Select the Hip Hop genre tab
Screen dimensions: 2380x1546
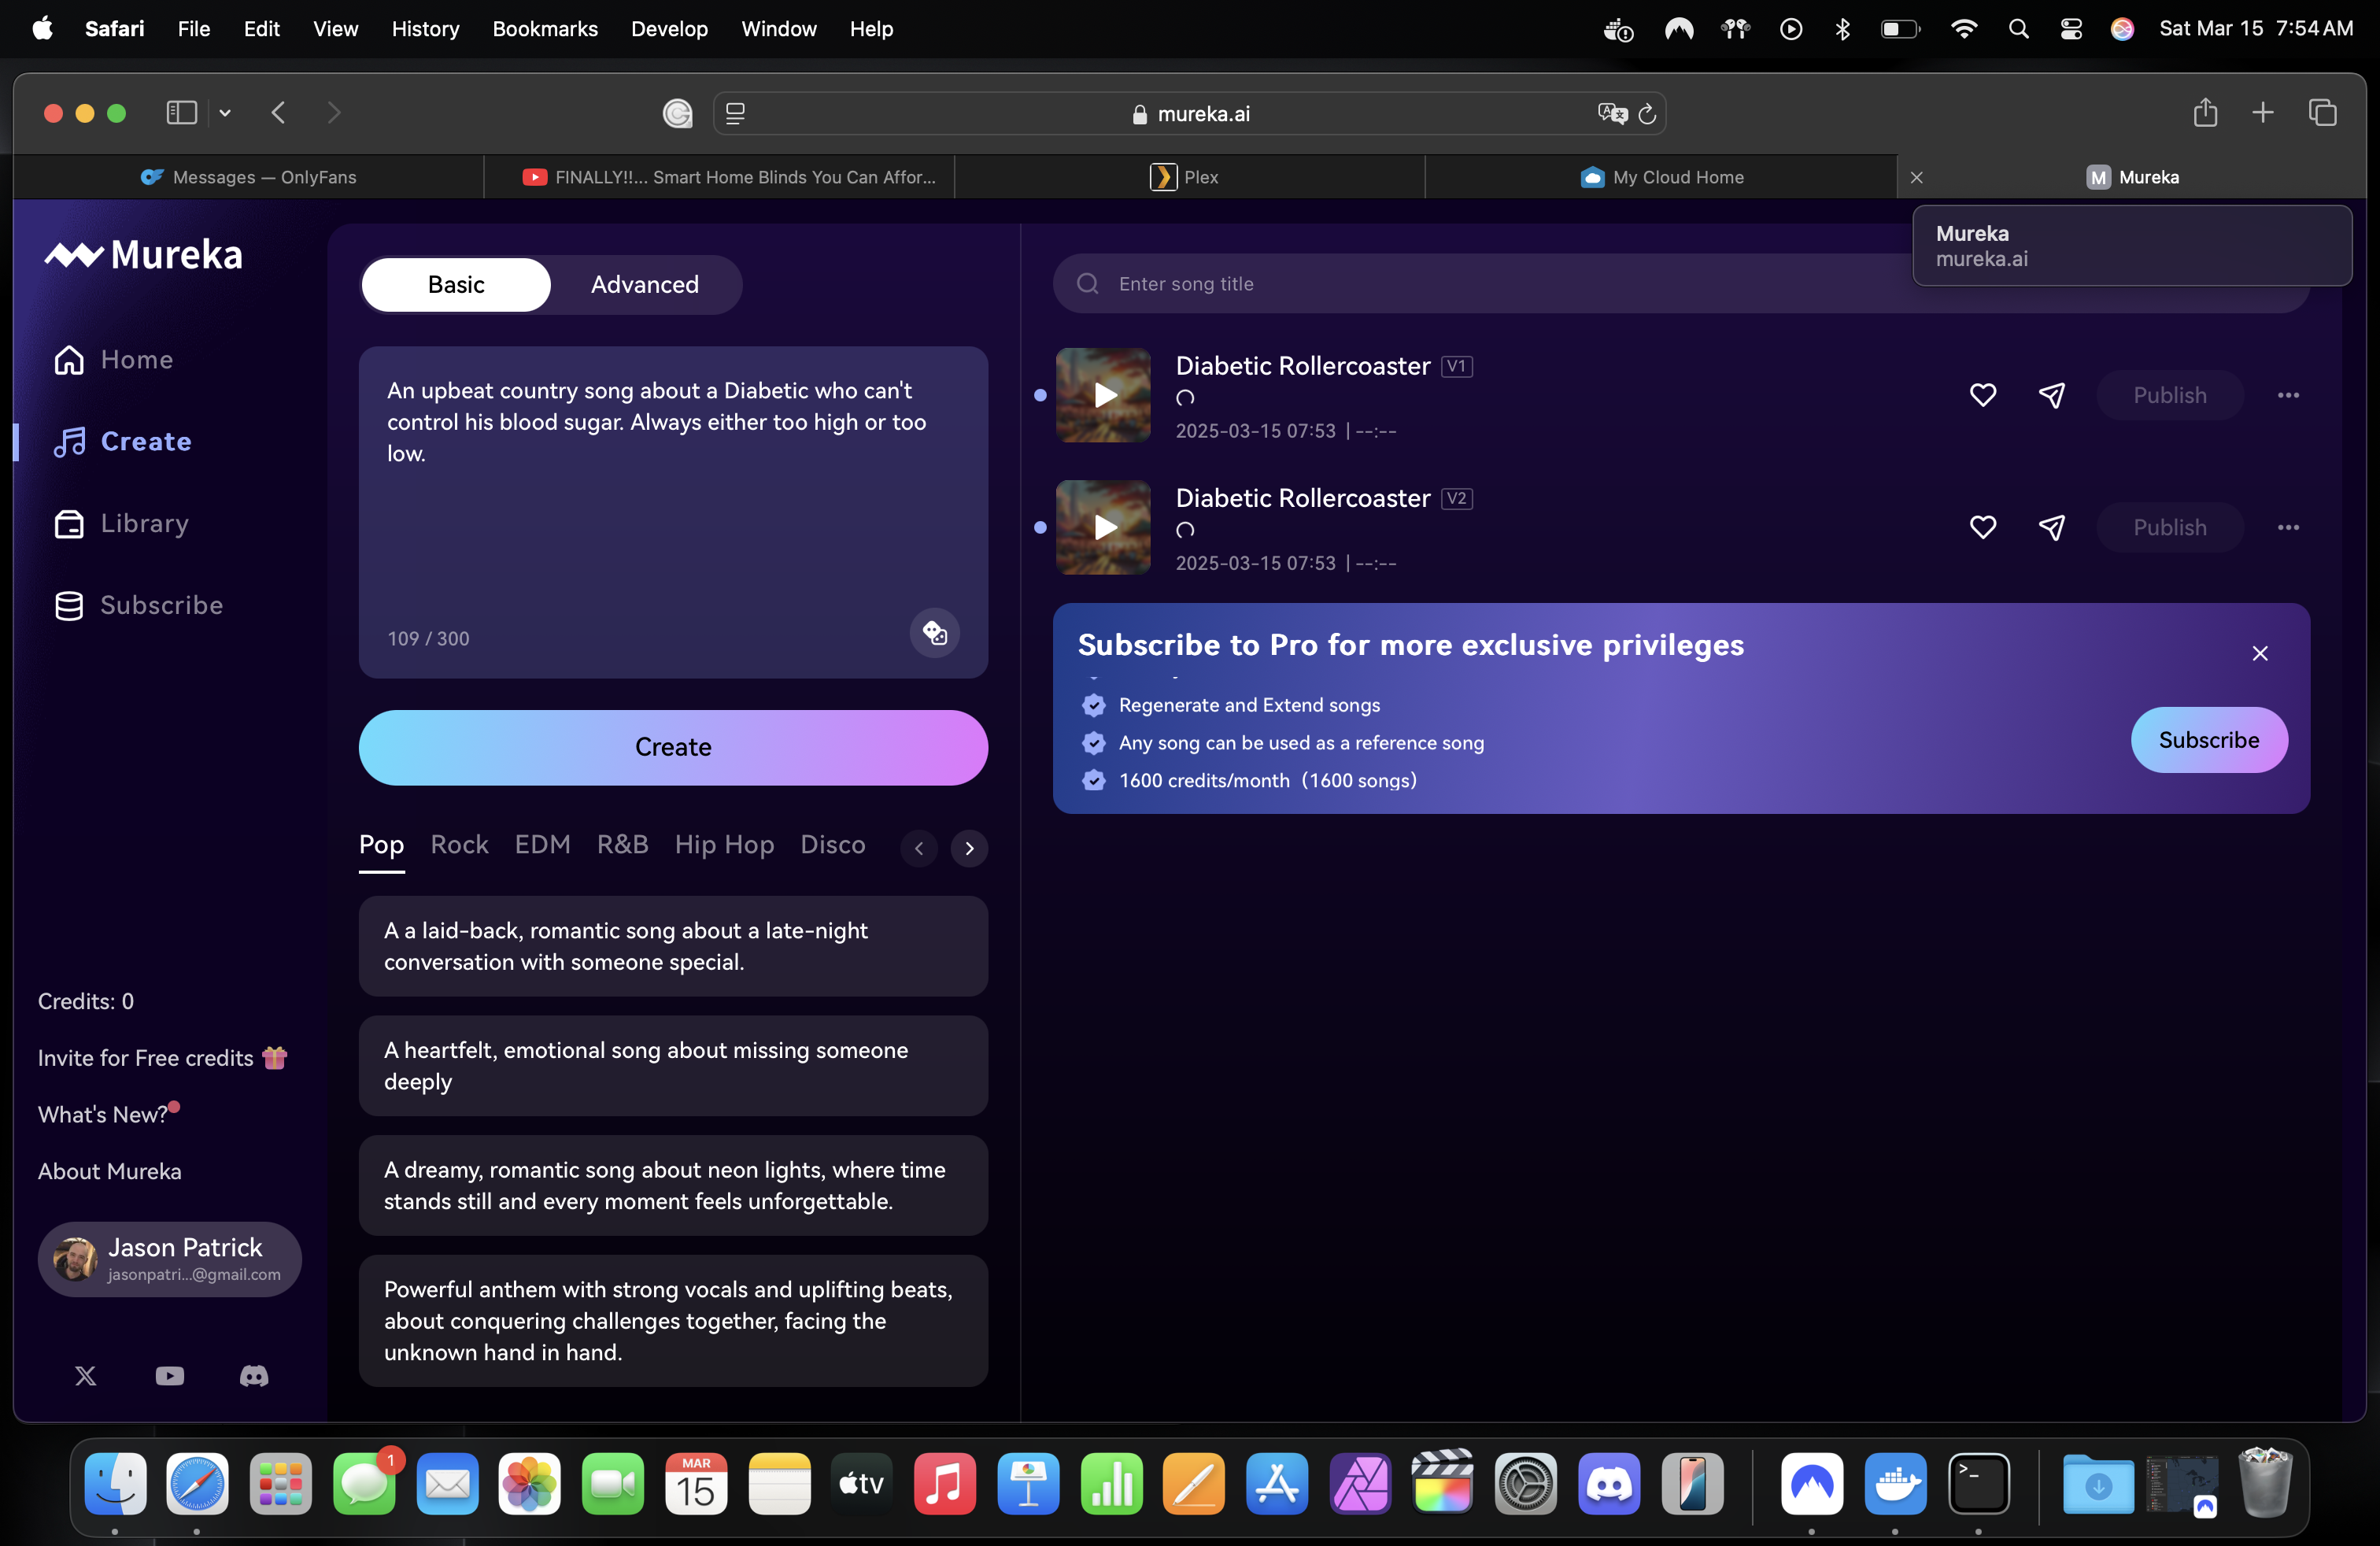pos(724,845)
